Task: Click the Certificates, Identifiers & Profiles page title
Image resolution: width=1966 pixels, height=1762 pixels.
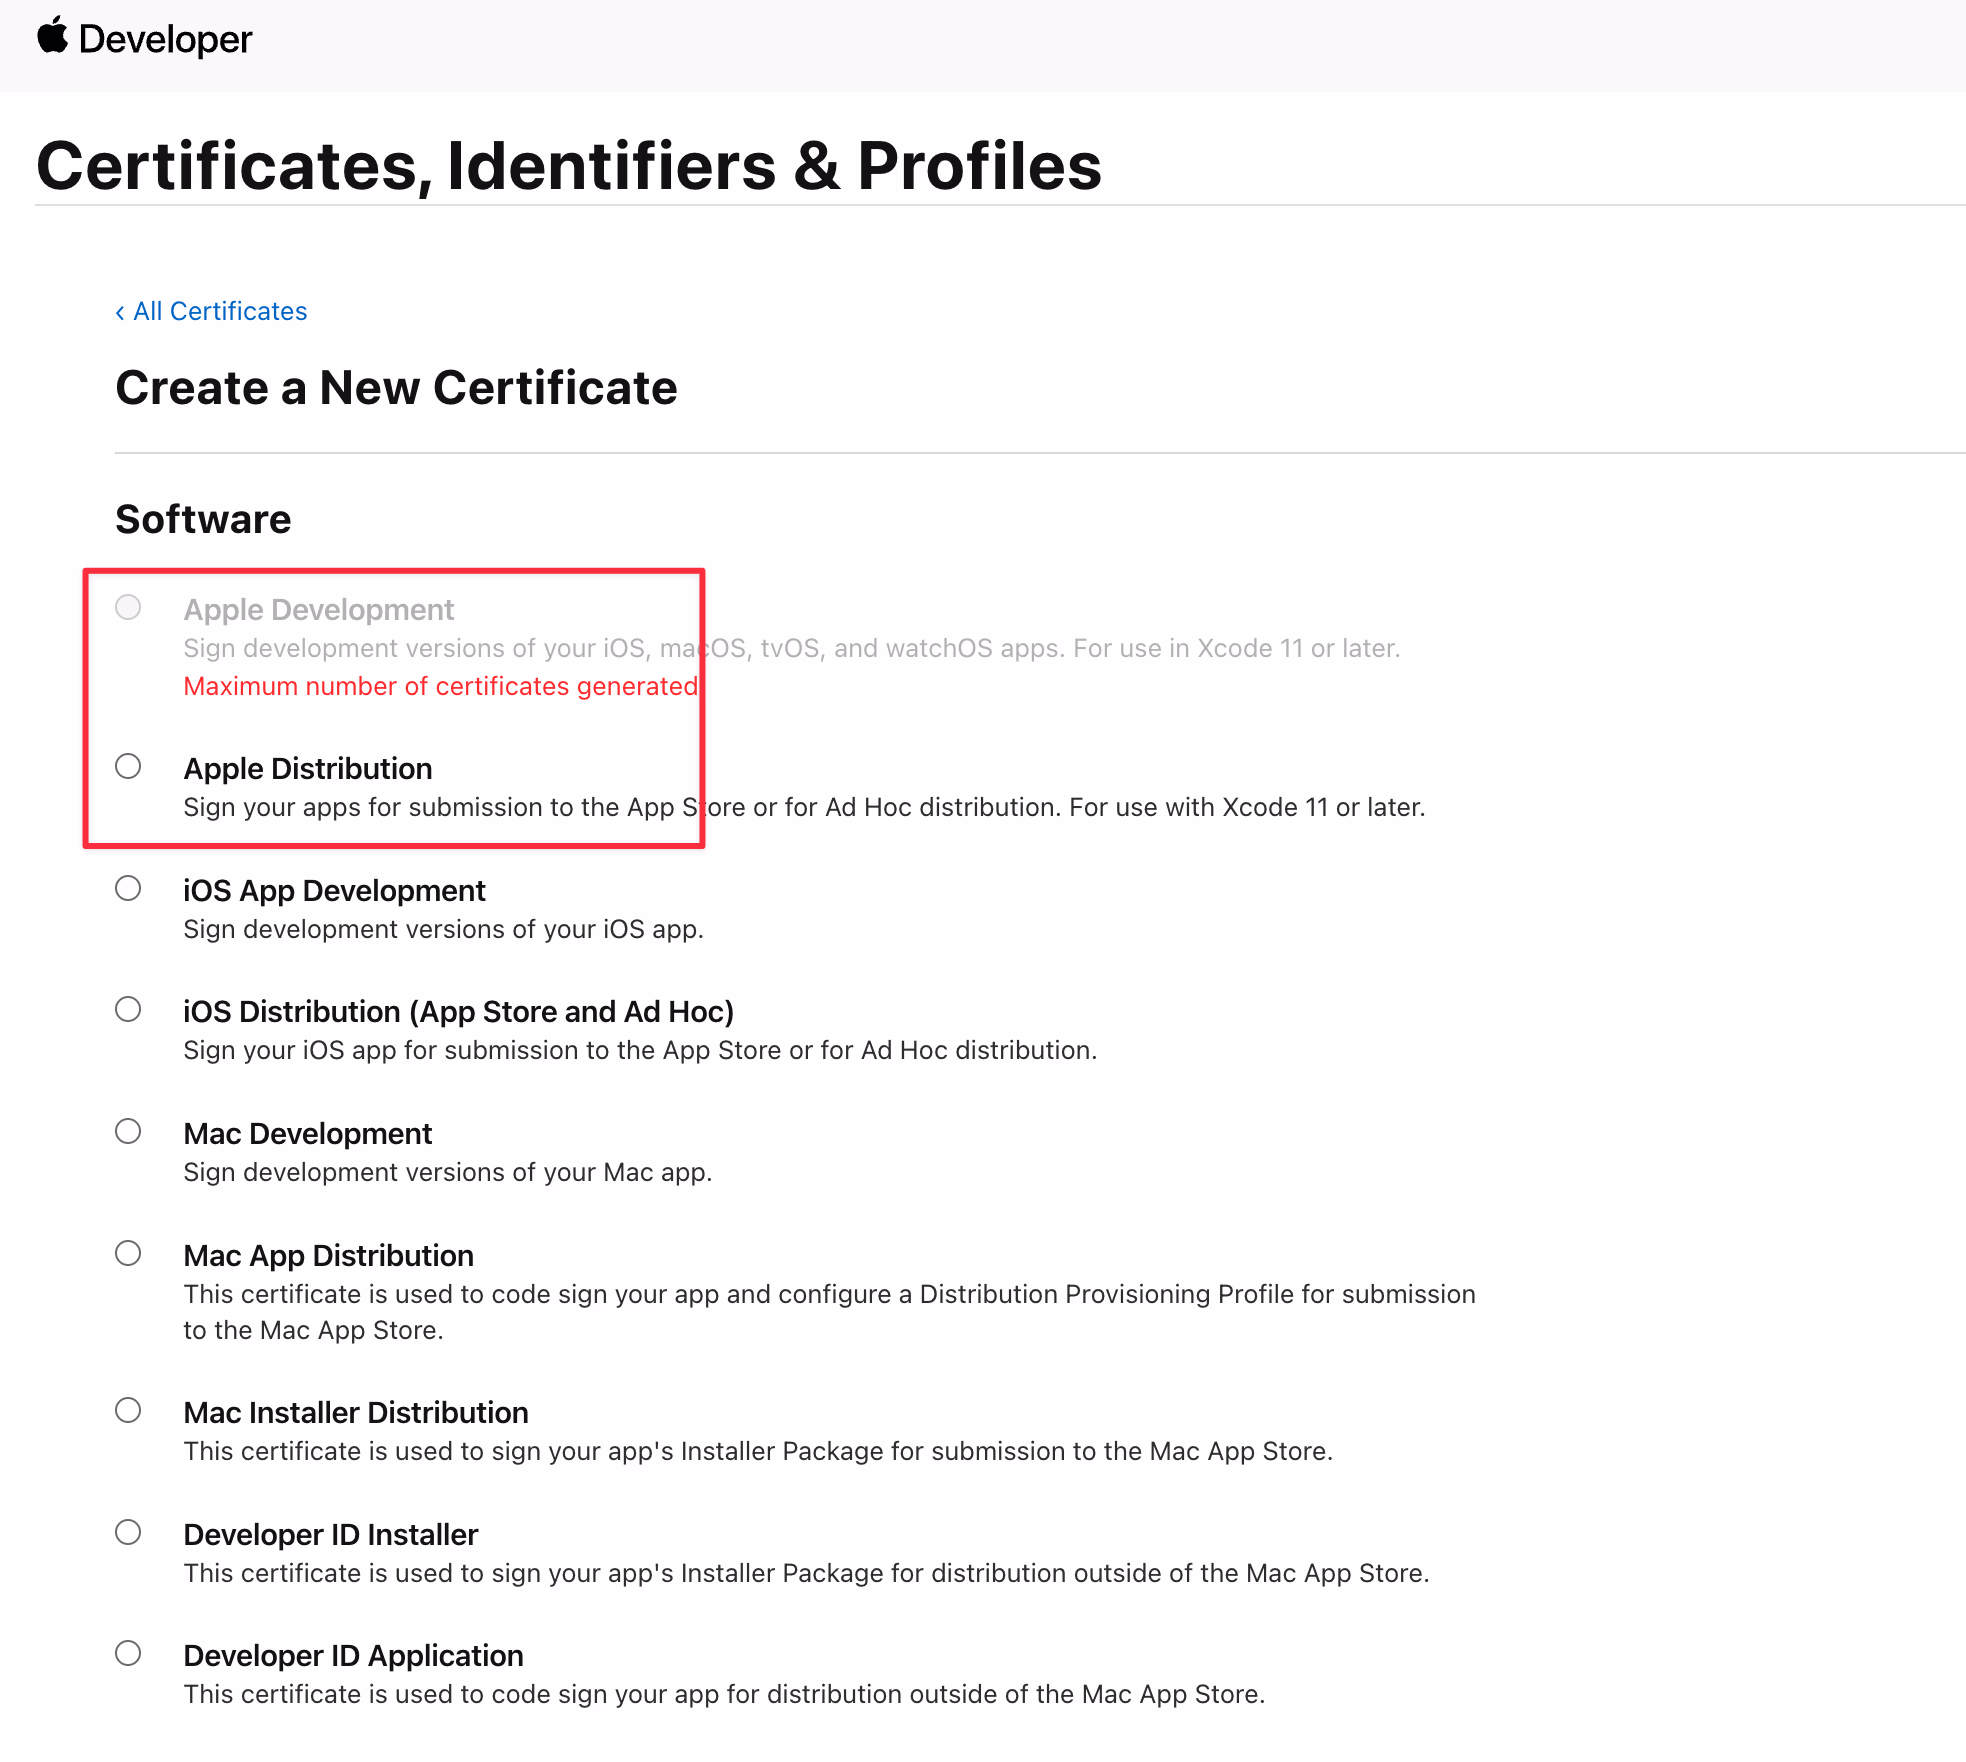Action: click(568, 165)
